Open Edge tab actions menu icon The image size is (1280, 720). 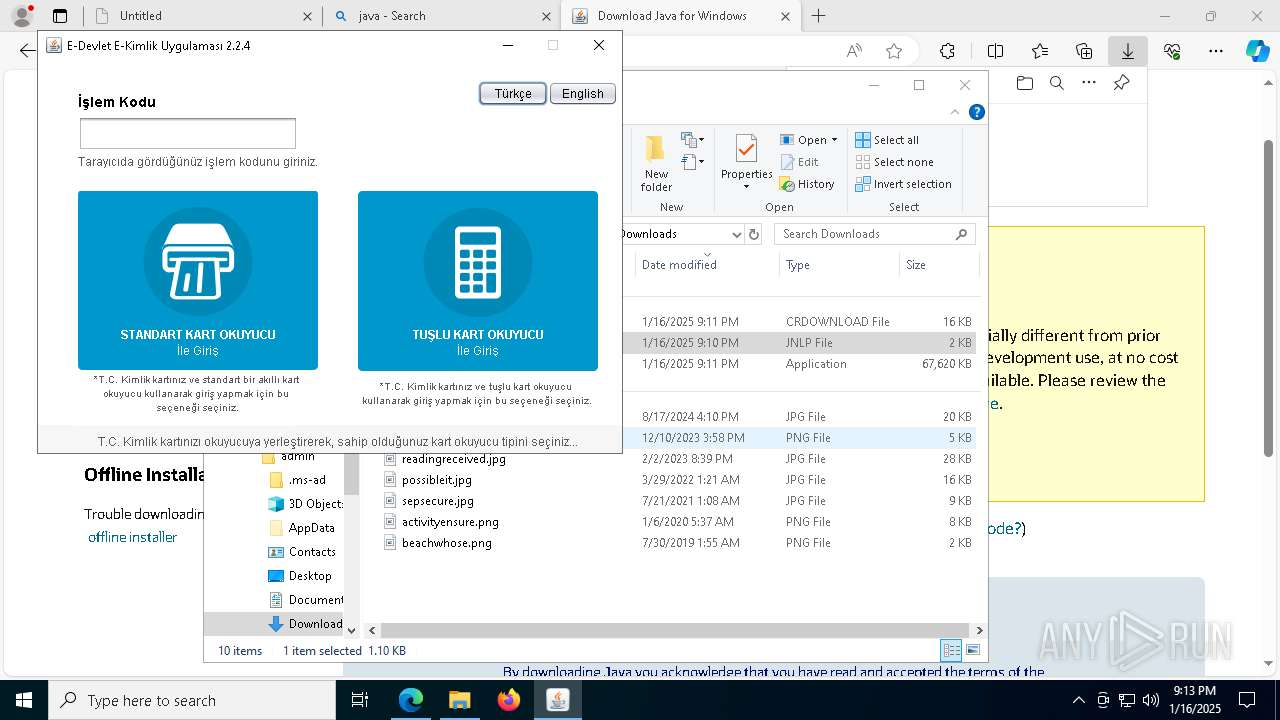point(60,16)
